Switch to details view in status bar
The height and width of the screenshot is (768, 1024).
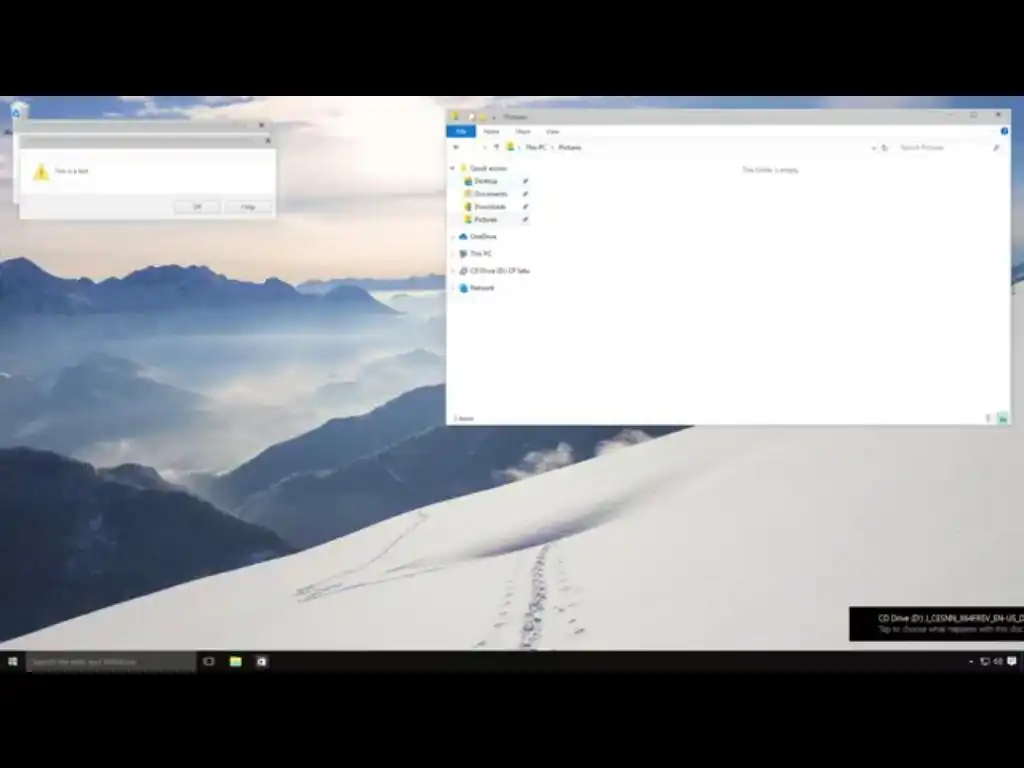pyautogui.click(x=988, y=419)
